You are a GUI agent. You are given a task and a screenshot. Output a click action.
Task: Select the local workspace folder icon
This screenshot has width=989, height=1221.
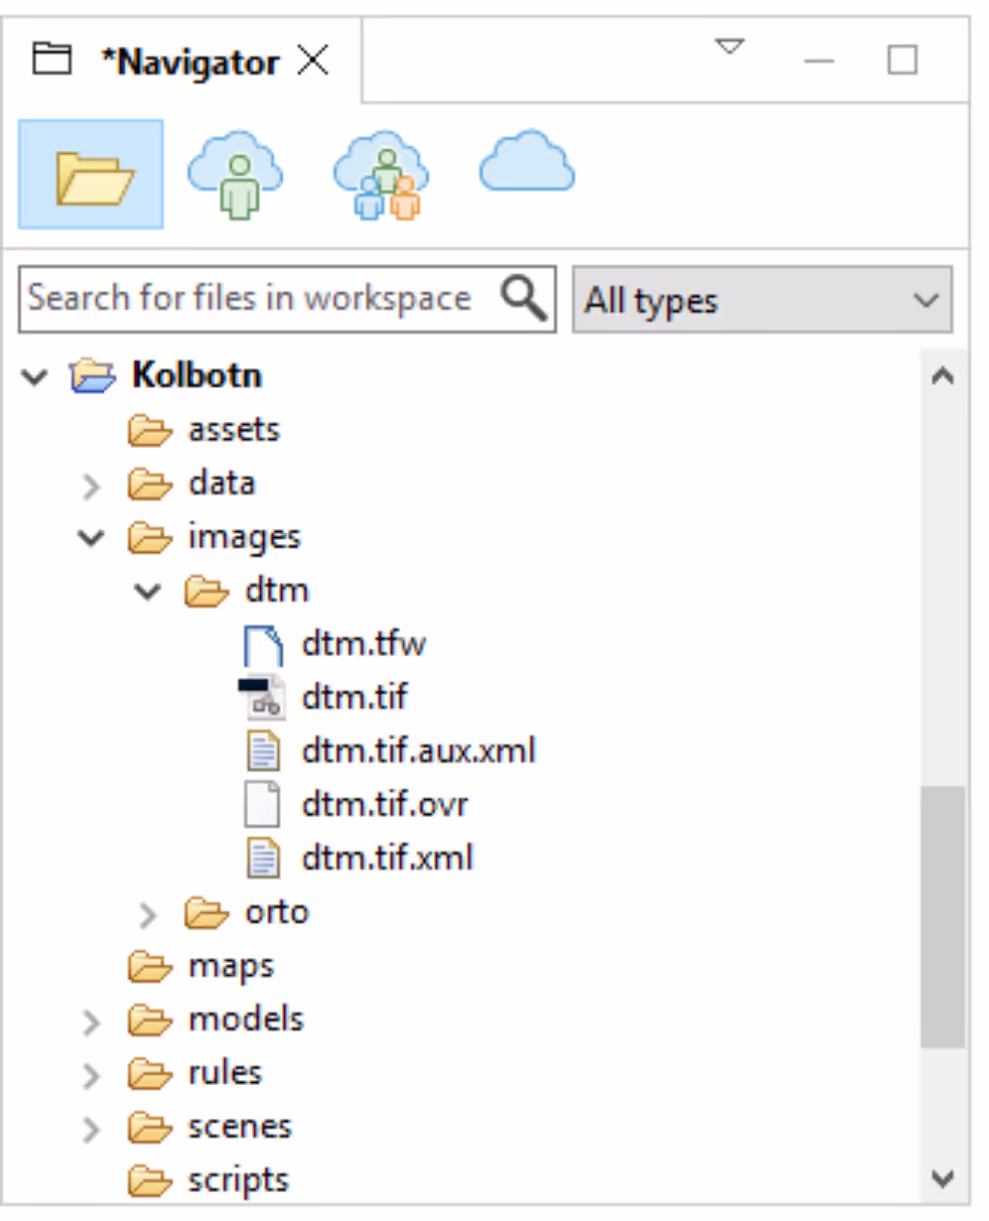pyautogui.click(x=91, y=175)
